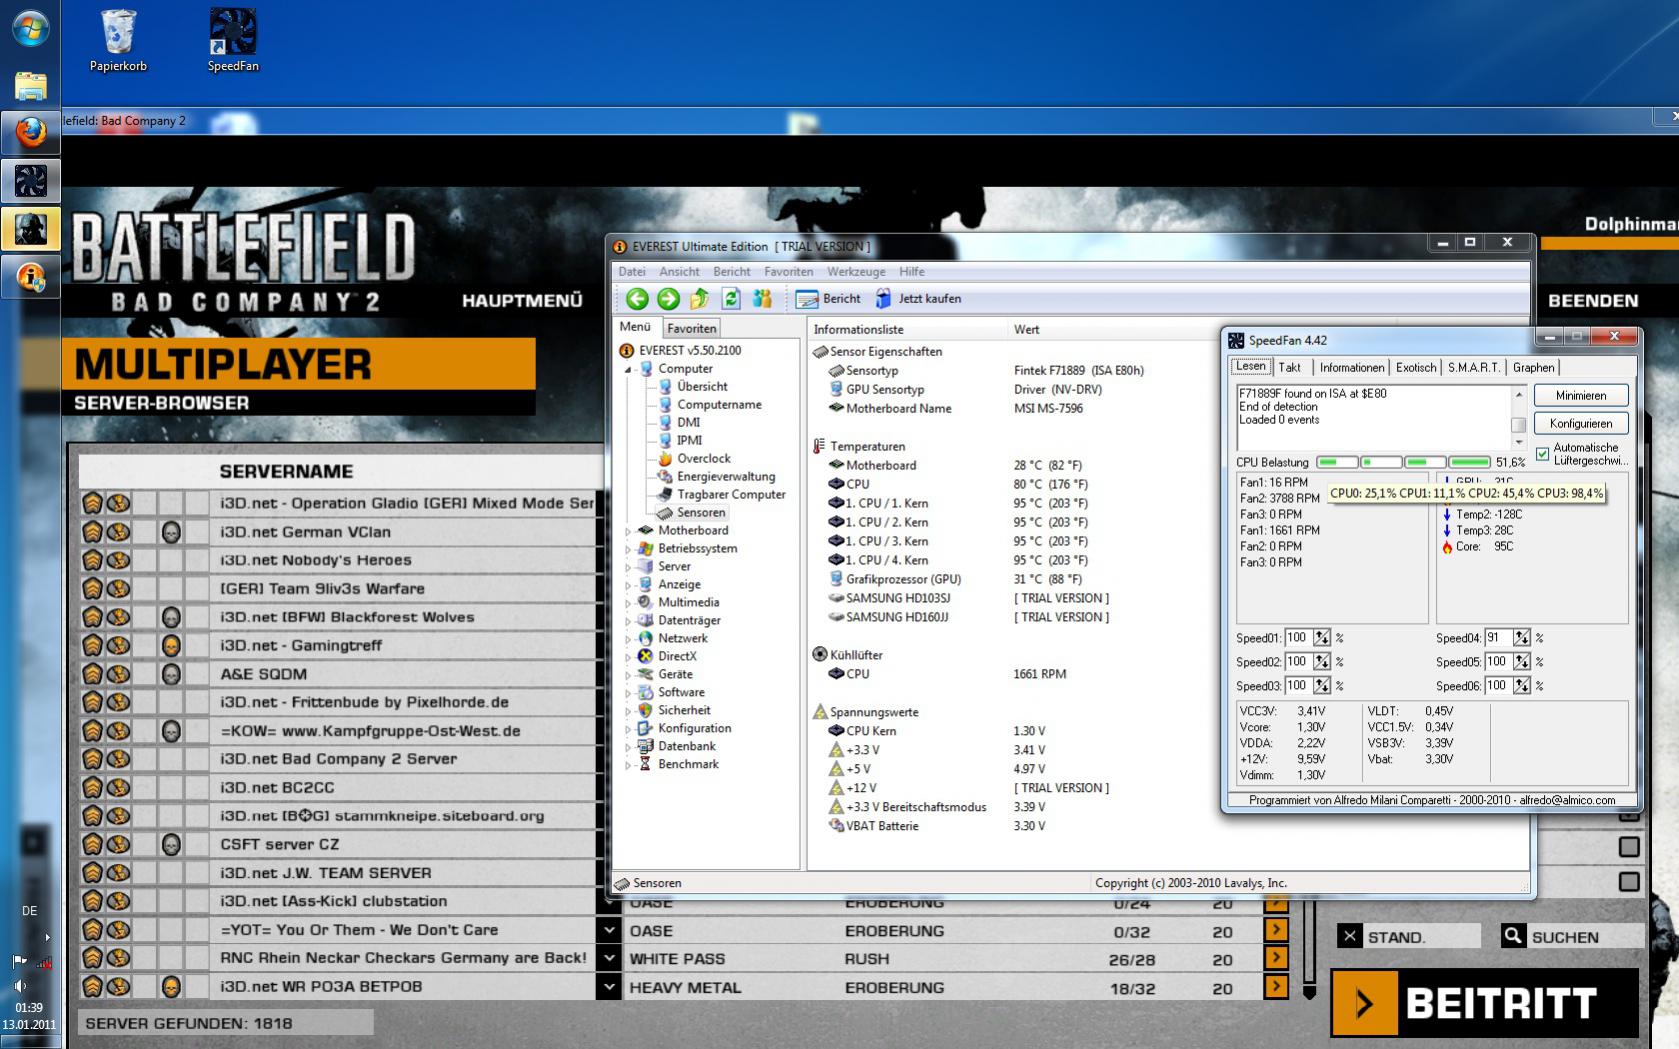The height and width of the screenshot is (1049, 1679).
Task: Switch to the Takt tab in SpeedFan
Action: pos(1290,368)
